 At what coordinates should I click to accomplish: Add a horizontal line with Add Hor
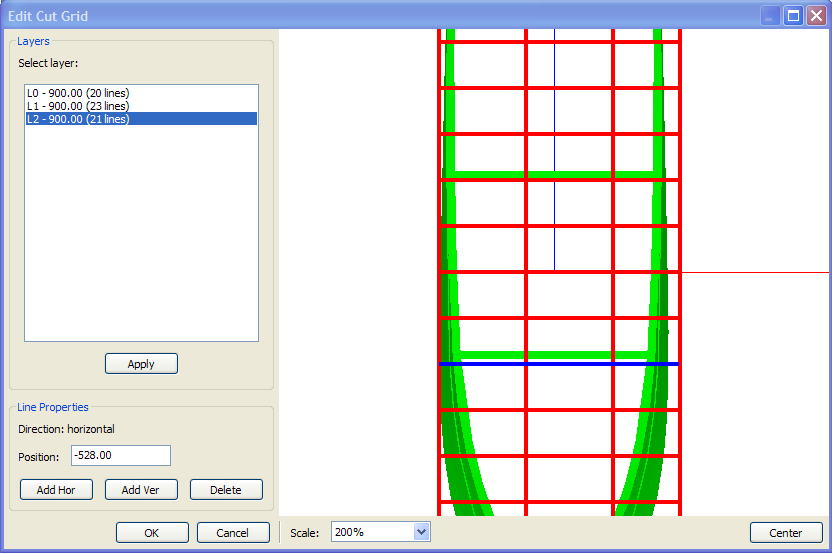coord(56,490)
